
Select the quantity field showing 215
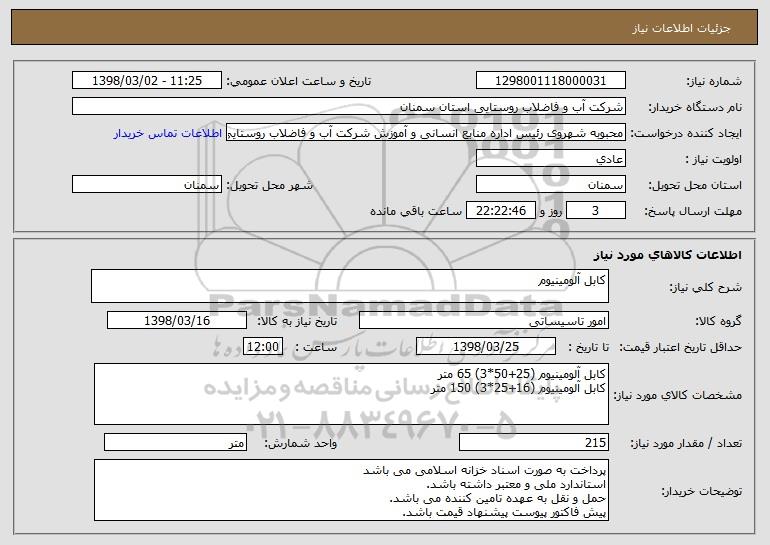534,442
